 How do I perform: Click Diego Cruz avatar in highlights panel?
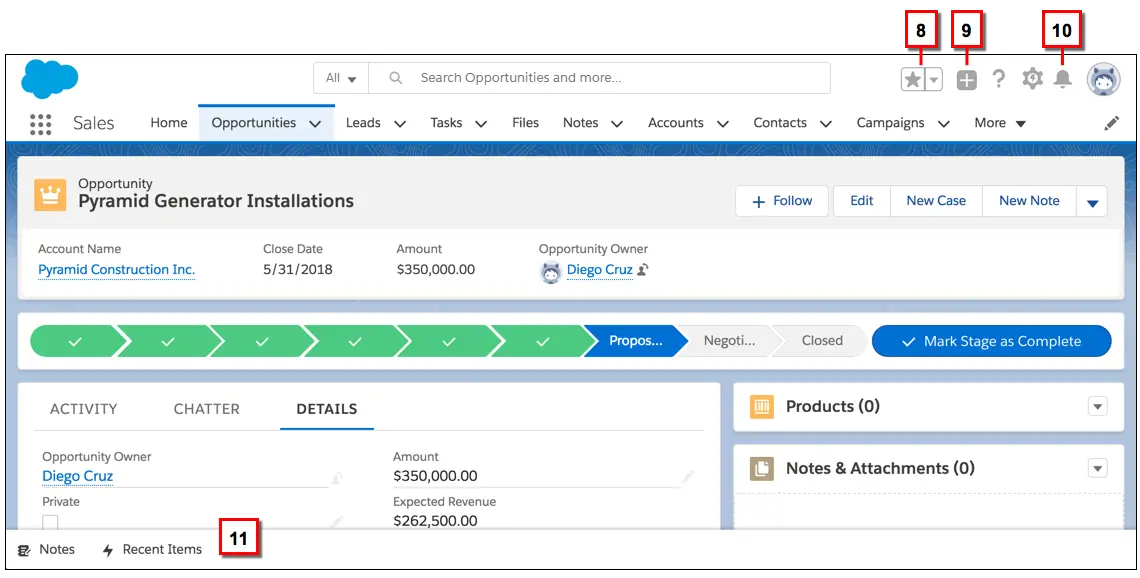[550, 272]
